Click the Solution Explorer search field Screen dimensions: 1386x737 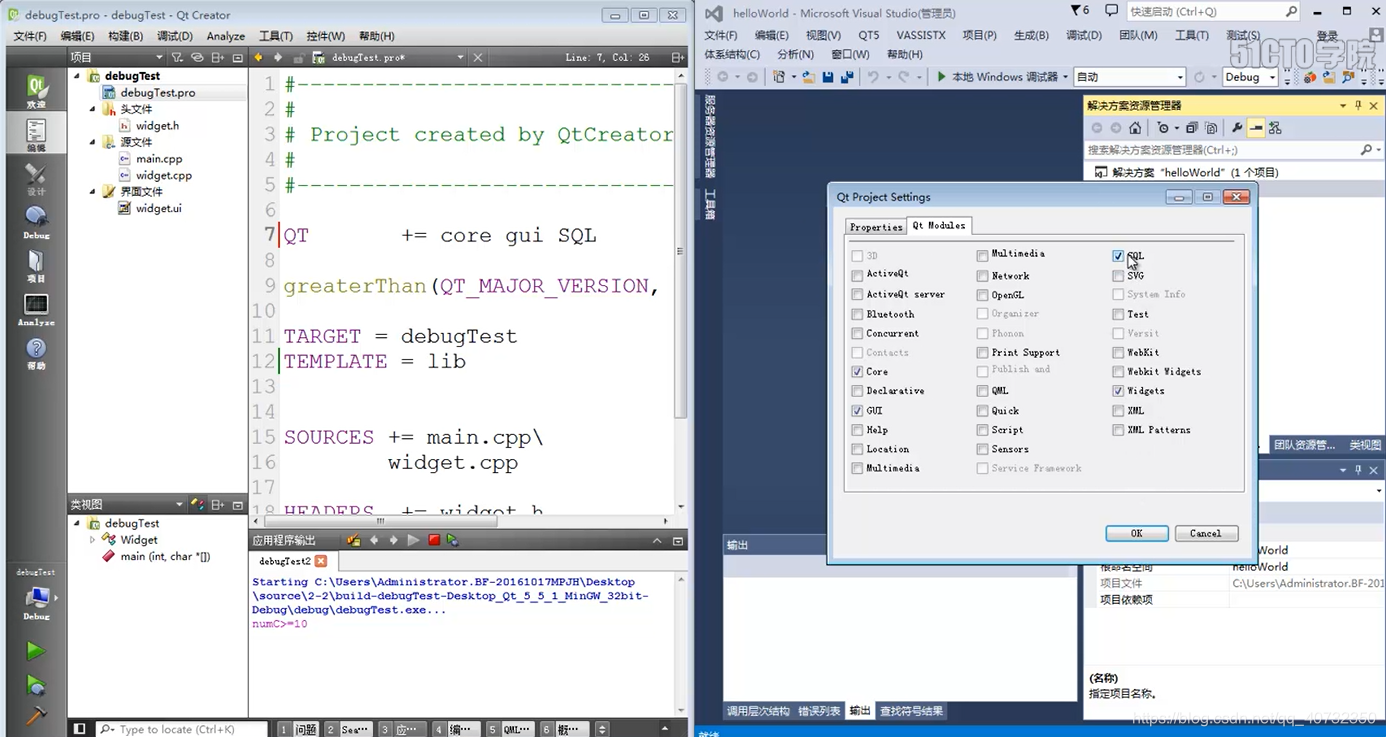(x=1233, y=150)
